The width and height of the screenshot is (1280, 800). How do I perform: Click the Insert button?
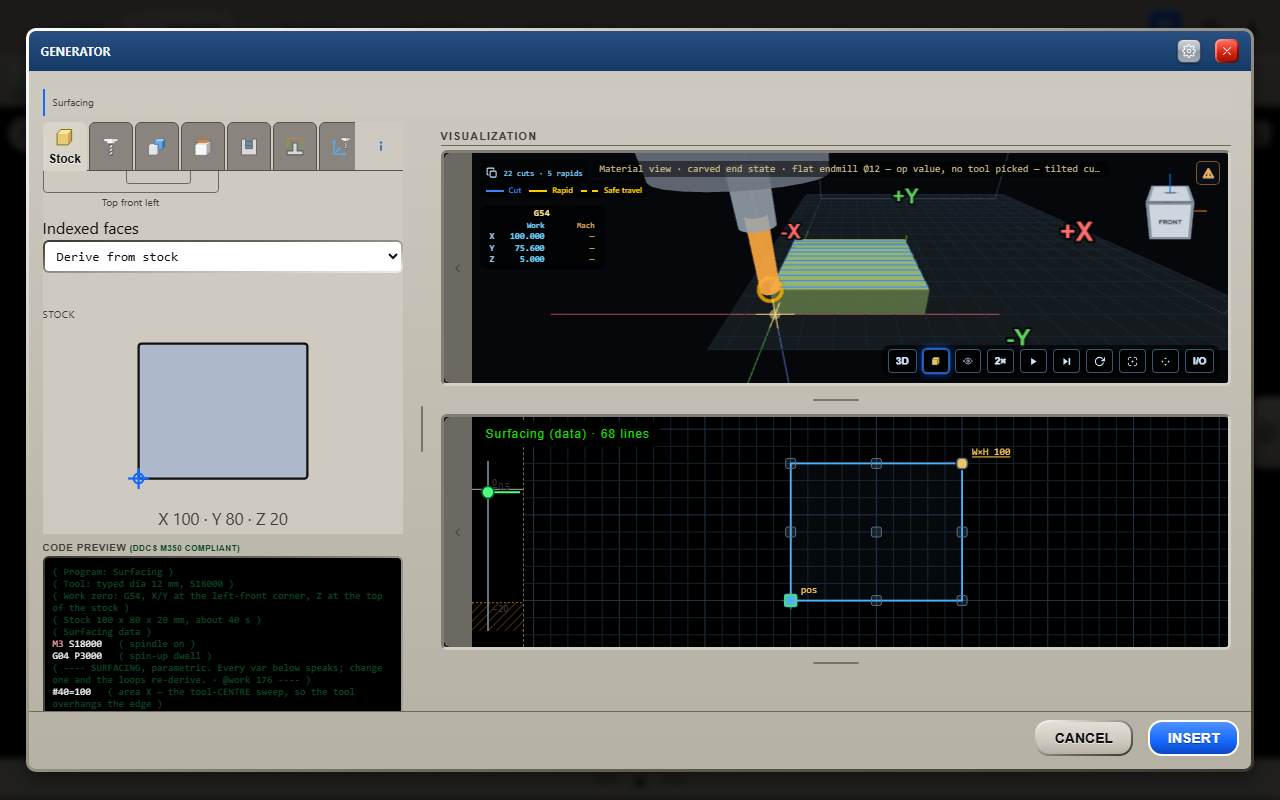click(x=1194, y=738)
